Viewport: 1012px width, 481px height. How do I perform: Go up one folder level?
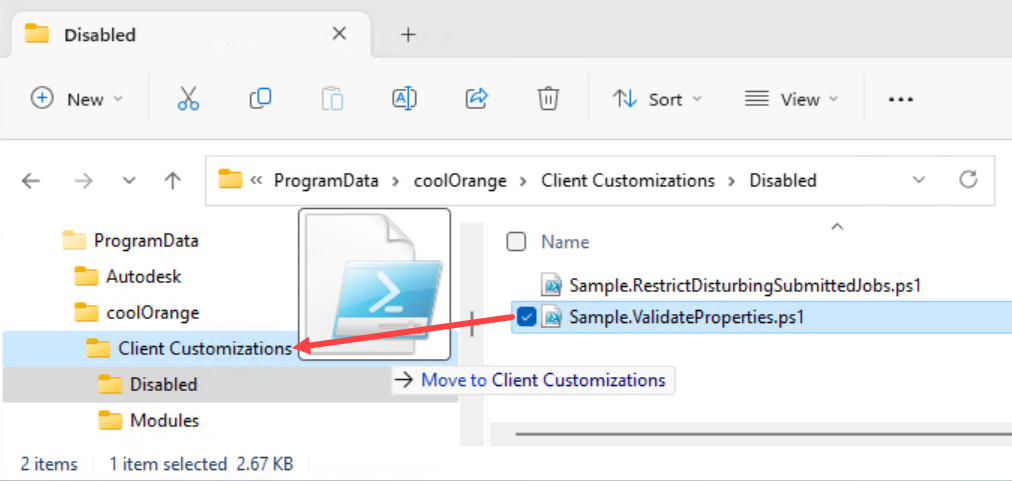(173, 180)
